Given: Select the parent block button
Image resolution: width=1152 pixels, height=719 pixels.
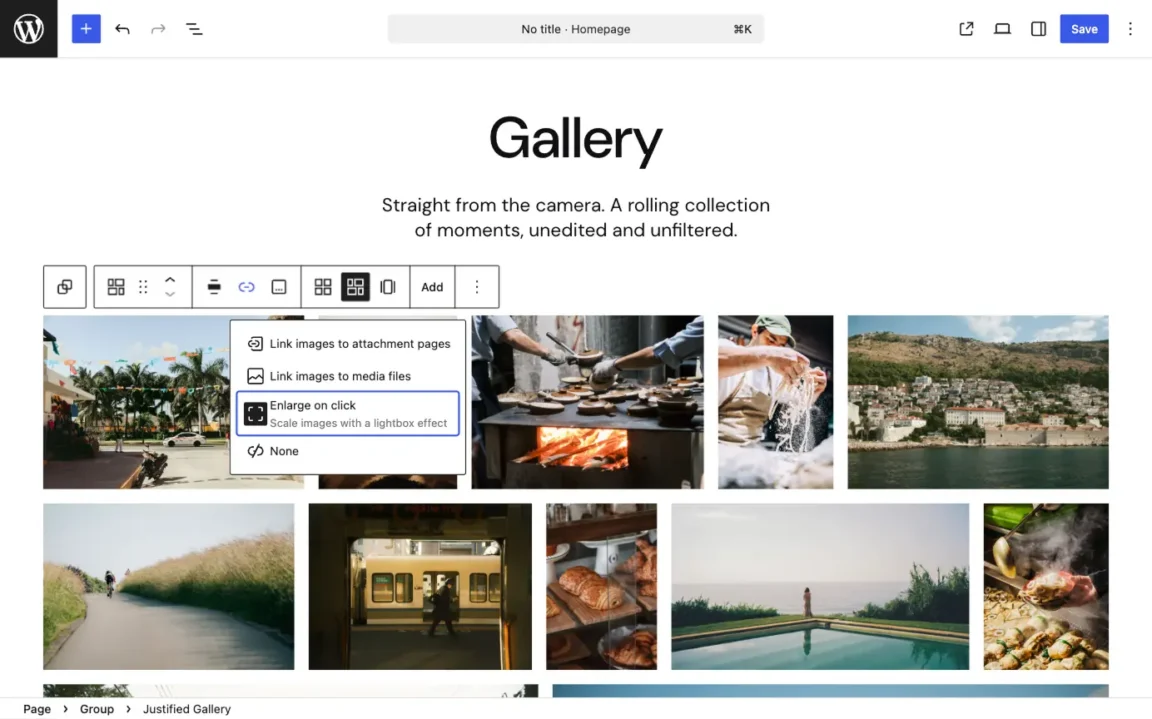Looking at the screenshot, I should click(65, 286).
